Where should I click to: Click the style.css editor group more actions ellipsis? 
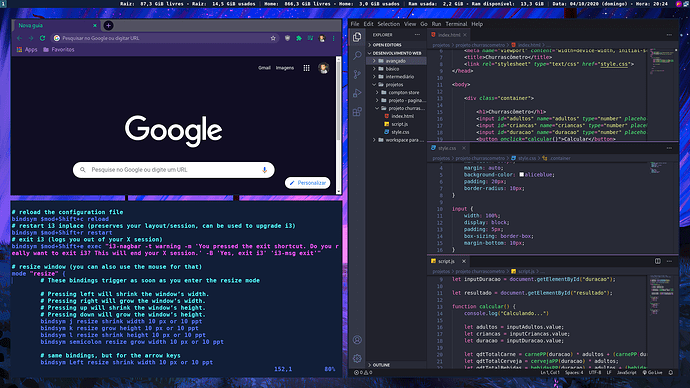pos(669,148)
